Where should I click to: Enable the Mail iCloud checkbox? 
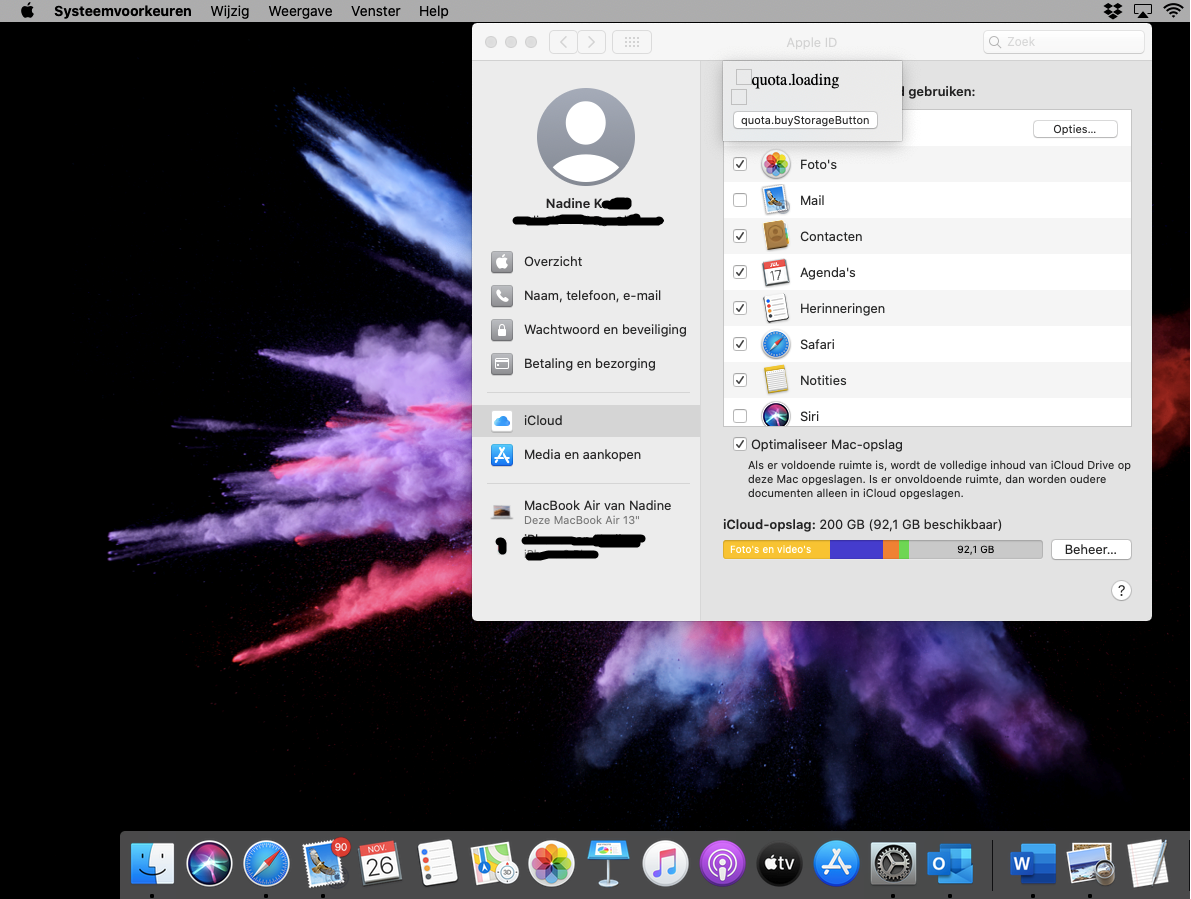pos(740,200)
